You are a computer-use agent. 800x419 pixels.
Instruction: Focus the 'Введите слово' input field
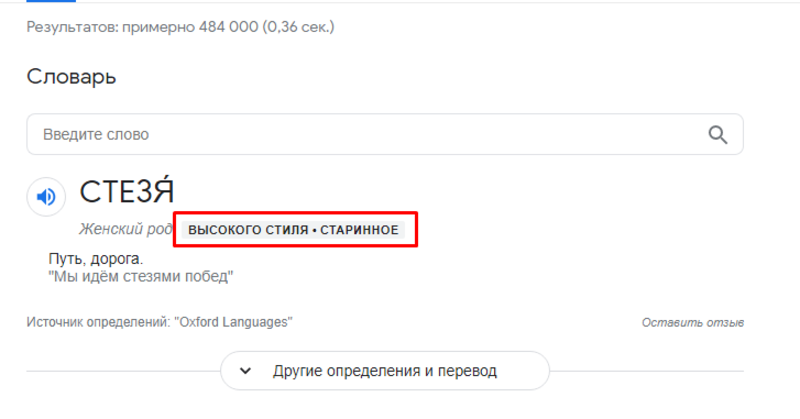(360, 135)
